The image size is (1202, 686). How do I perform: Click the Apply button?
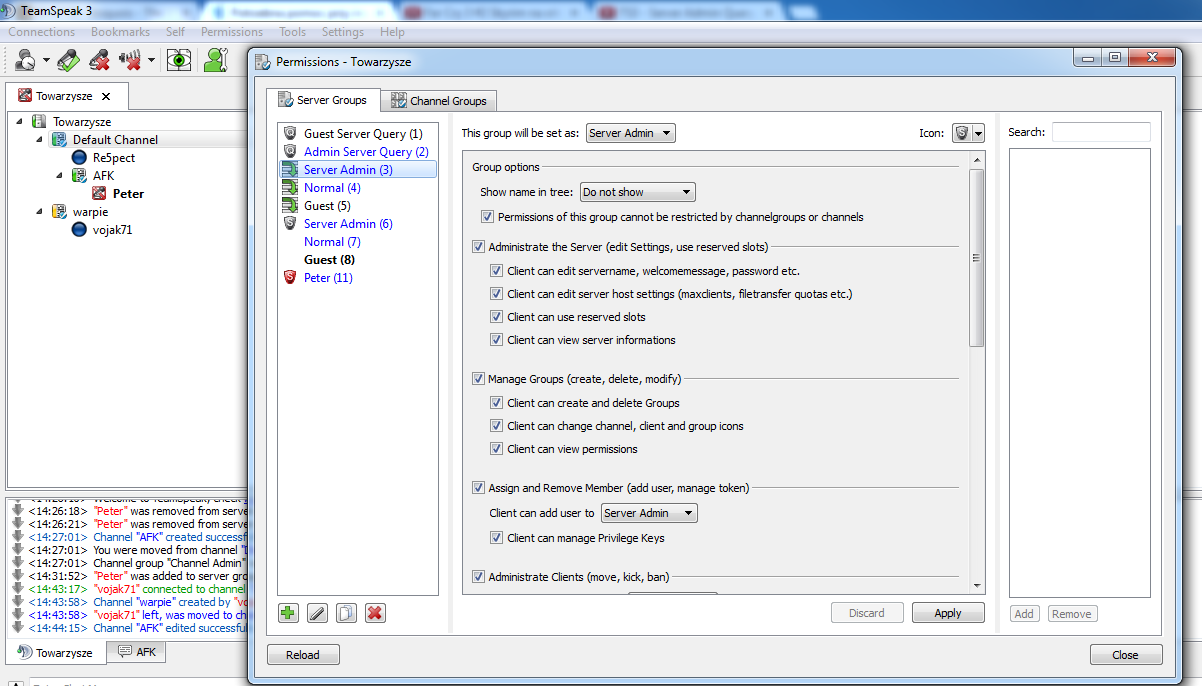(948, 613)
